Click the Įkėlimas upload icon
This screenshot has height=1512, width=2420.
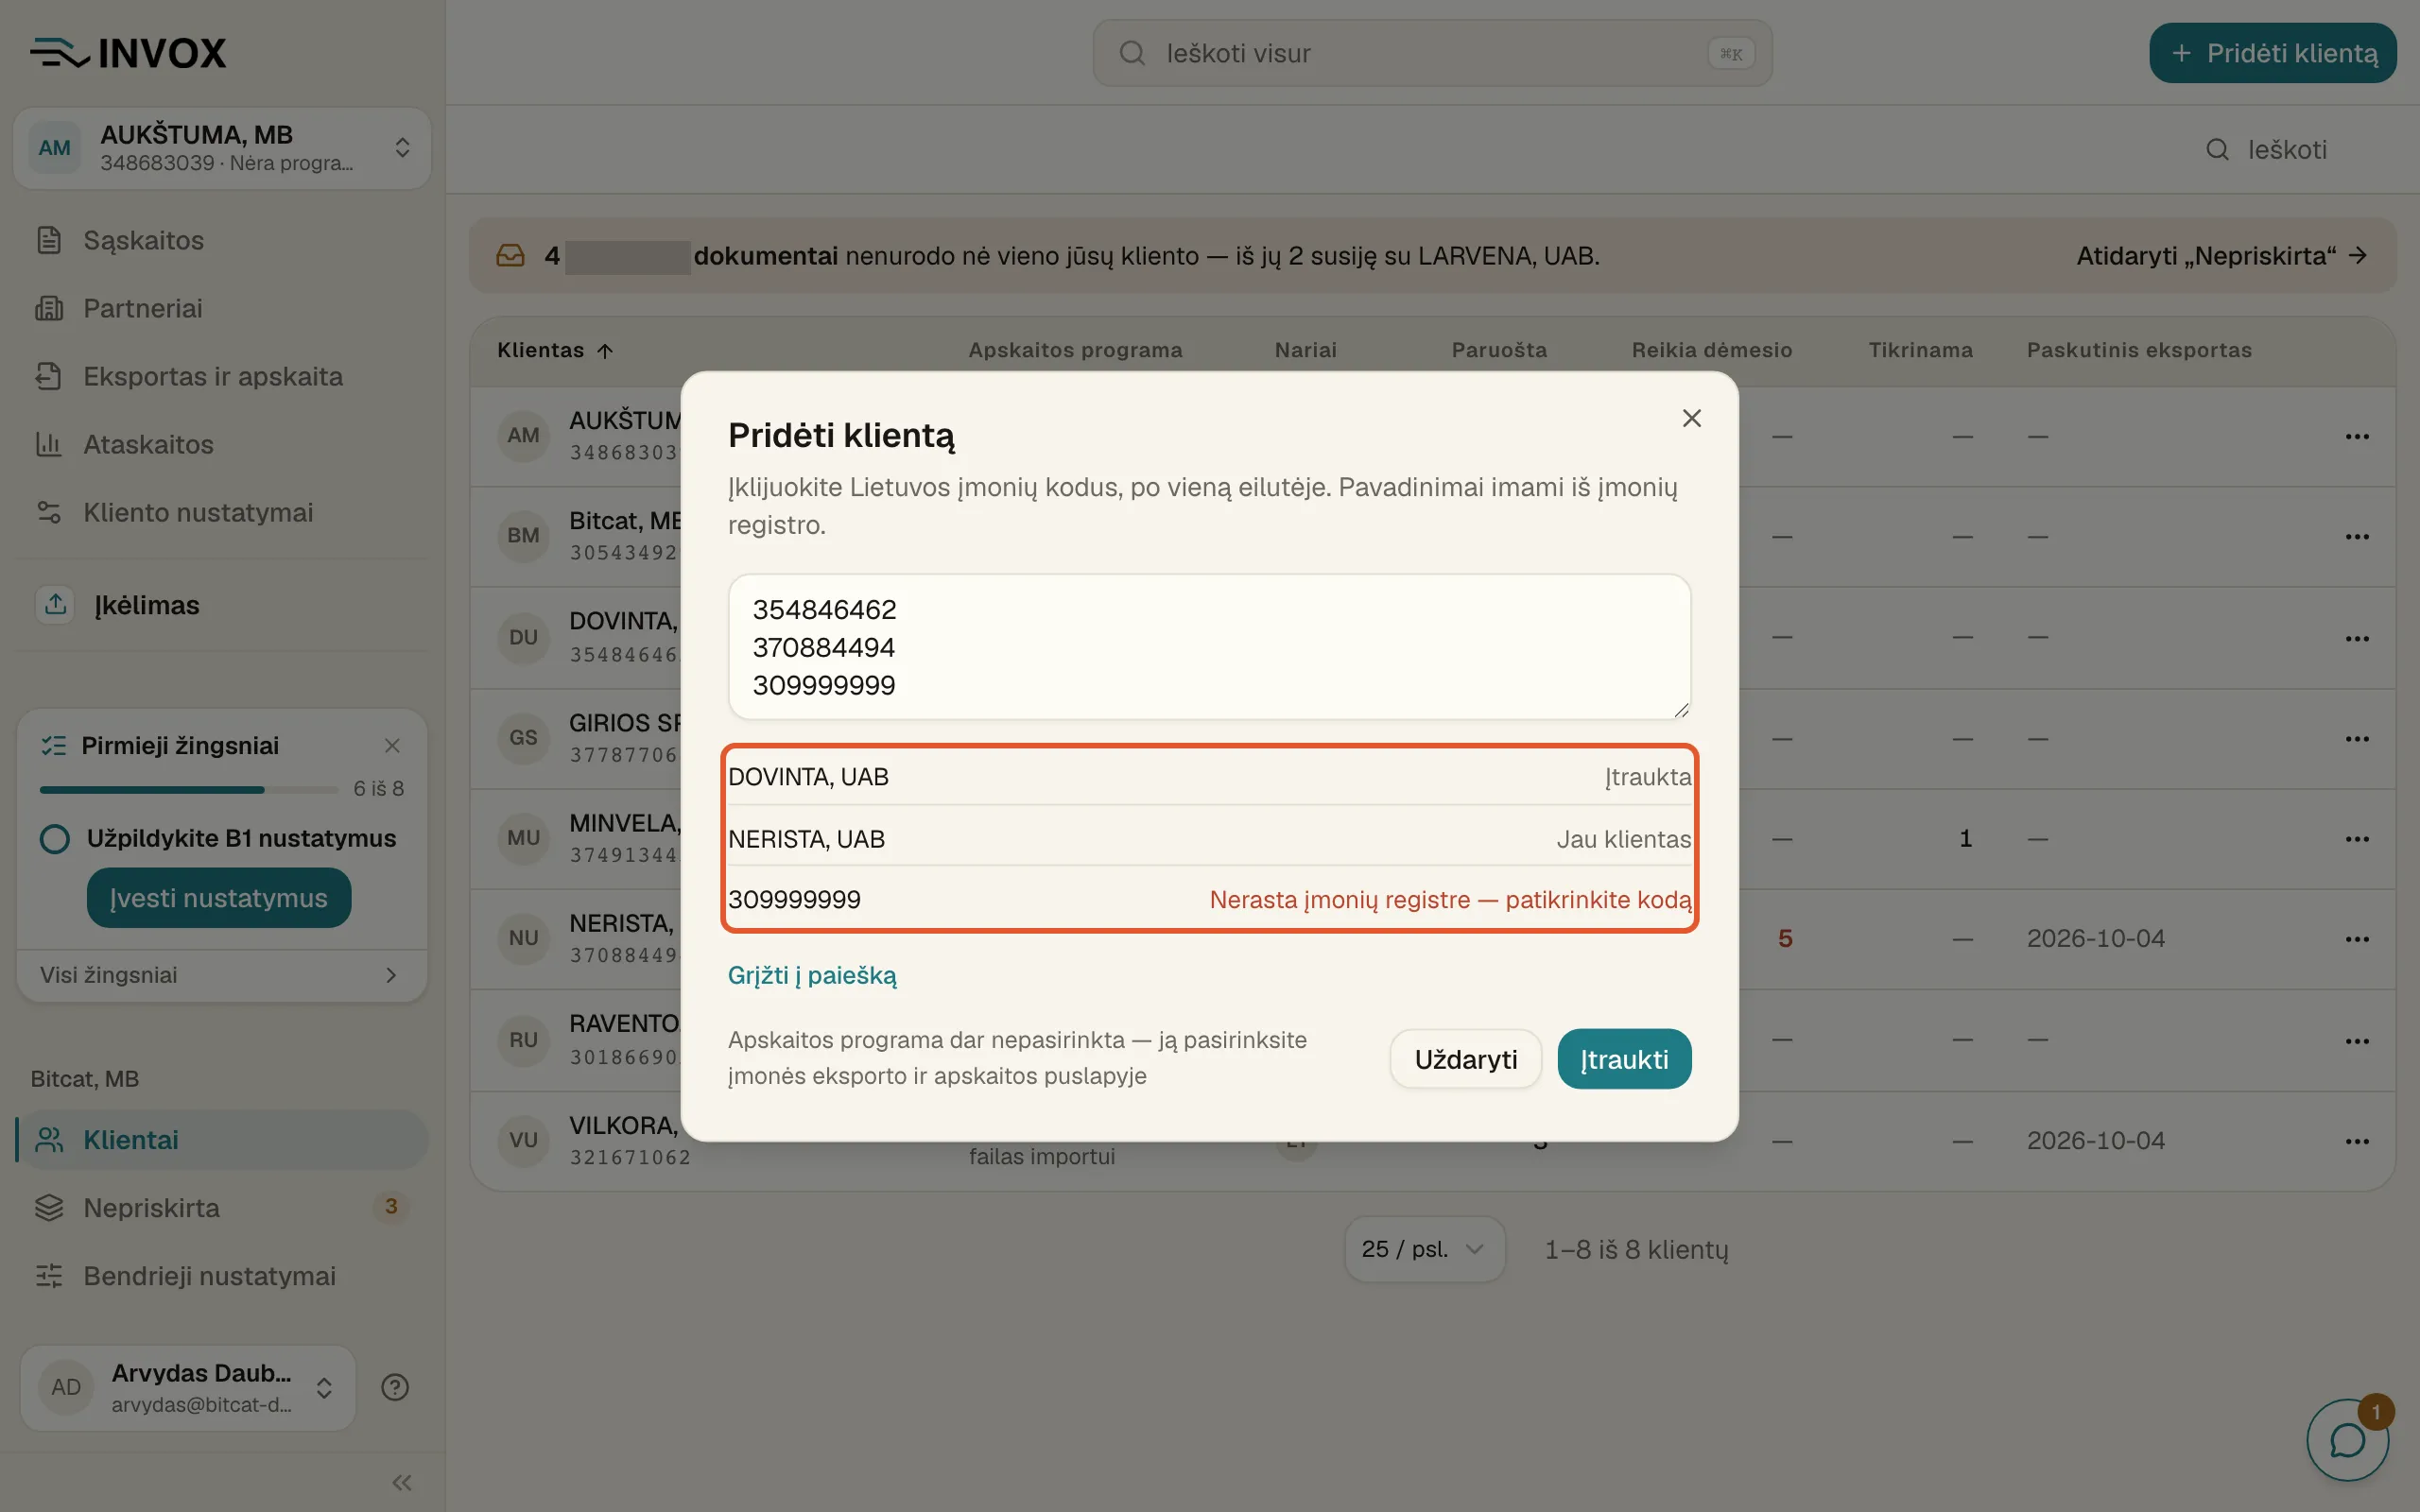[x=56, y=604]
